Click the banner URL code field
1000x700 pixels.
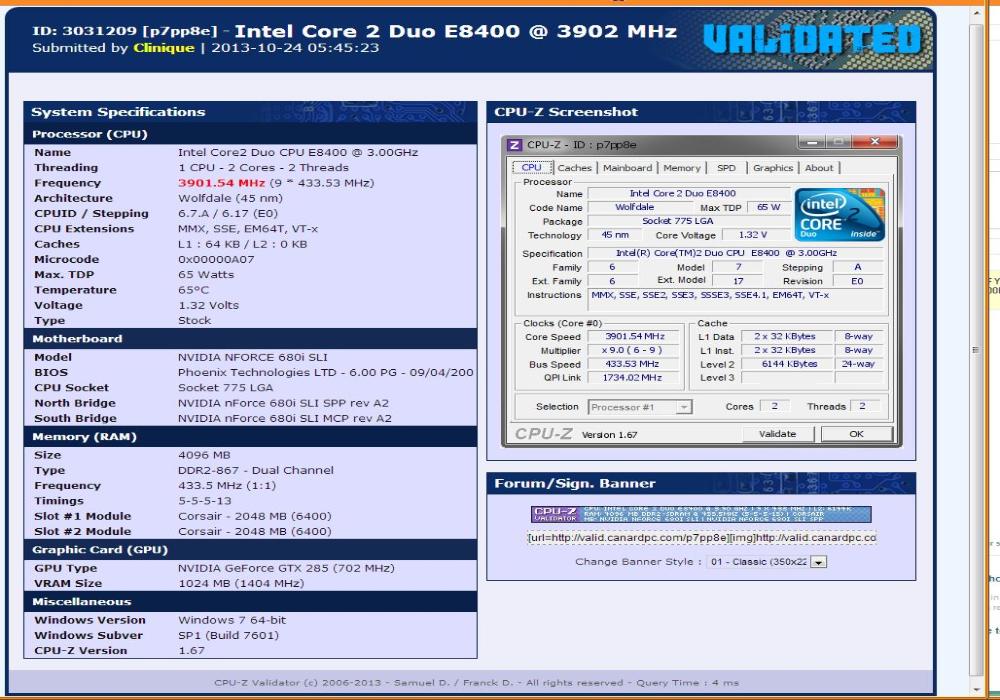tap(701, 537)
